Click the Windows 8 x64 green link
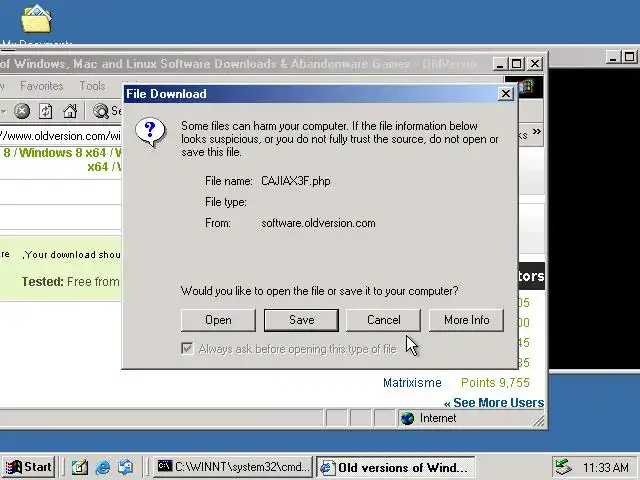 pyautogui.click(x=62, y=153)
